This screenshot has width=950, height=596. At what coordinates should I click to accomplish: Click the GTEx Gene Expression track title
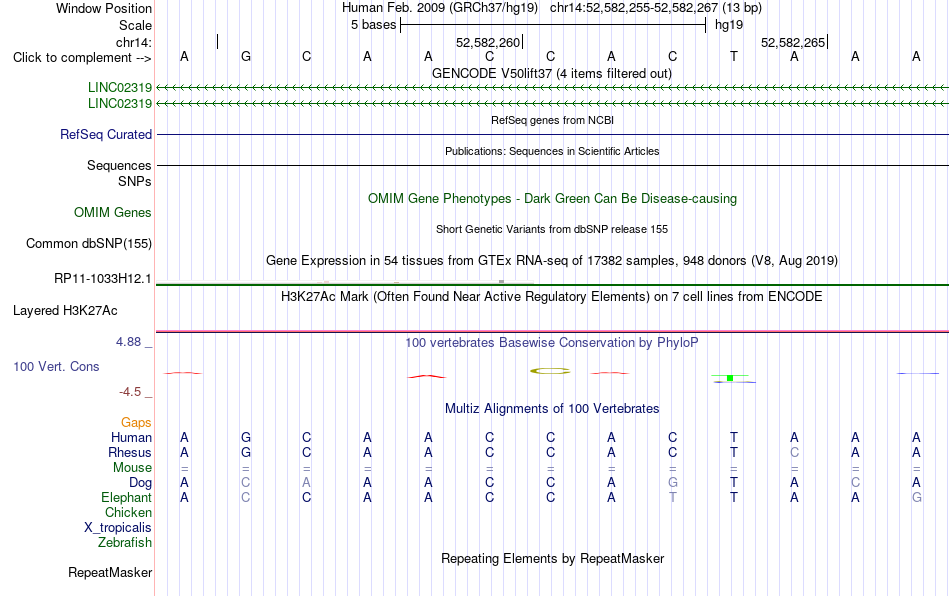coord(552,260)
